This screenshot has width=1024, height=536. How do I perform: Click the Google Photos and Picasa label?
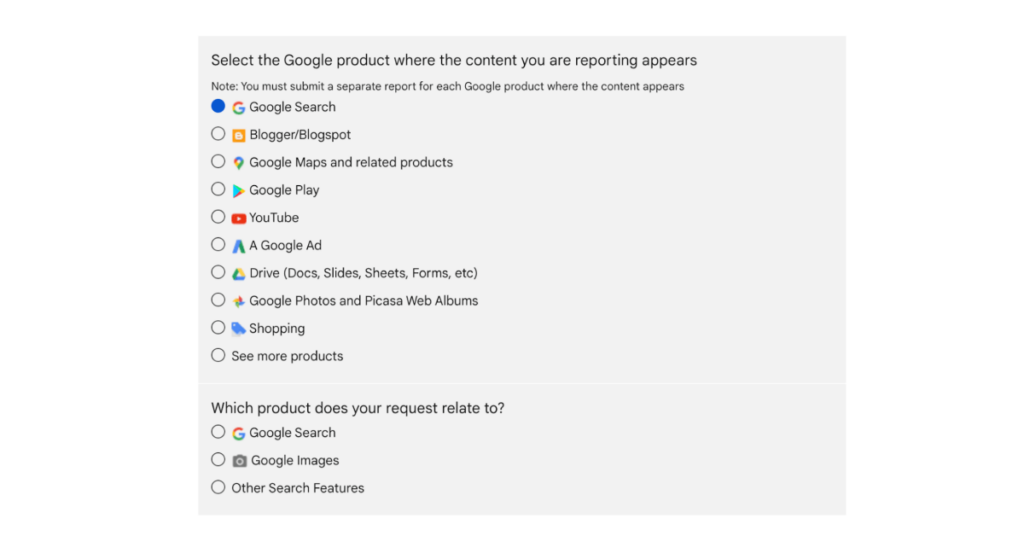[363, 301]
